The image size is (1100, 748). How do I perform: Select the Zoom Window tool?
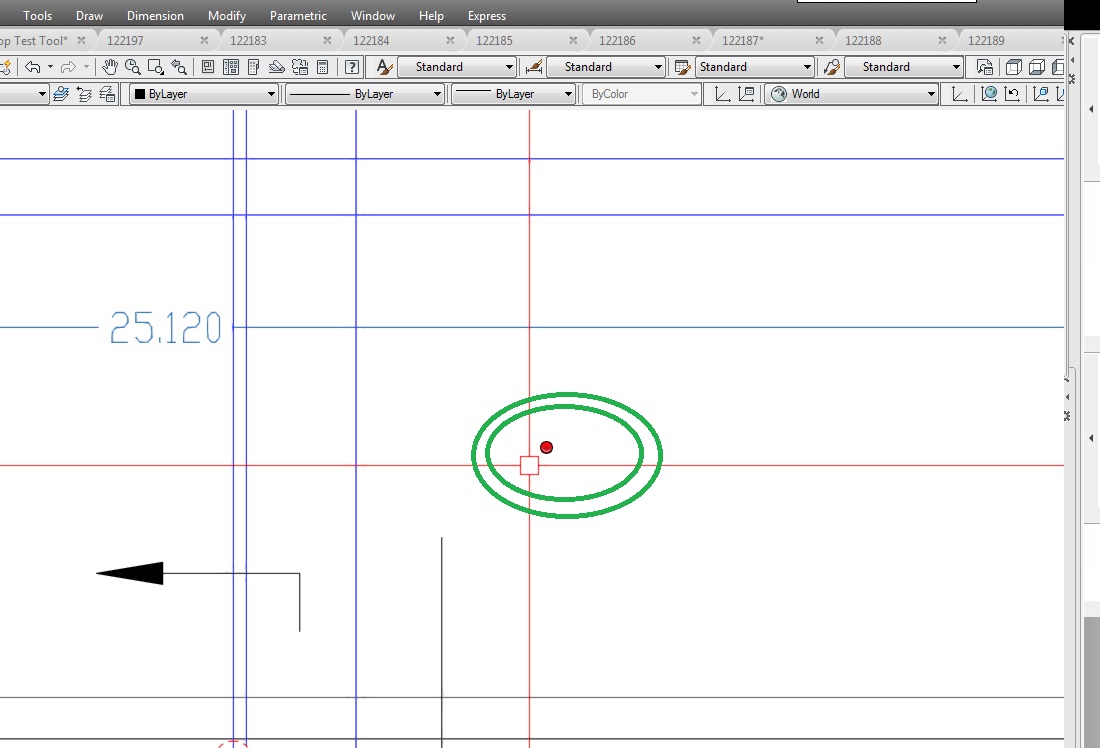pos(156,67)
